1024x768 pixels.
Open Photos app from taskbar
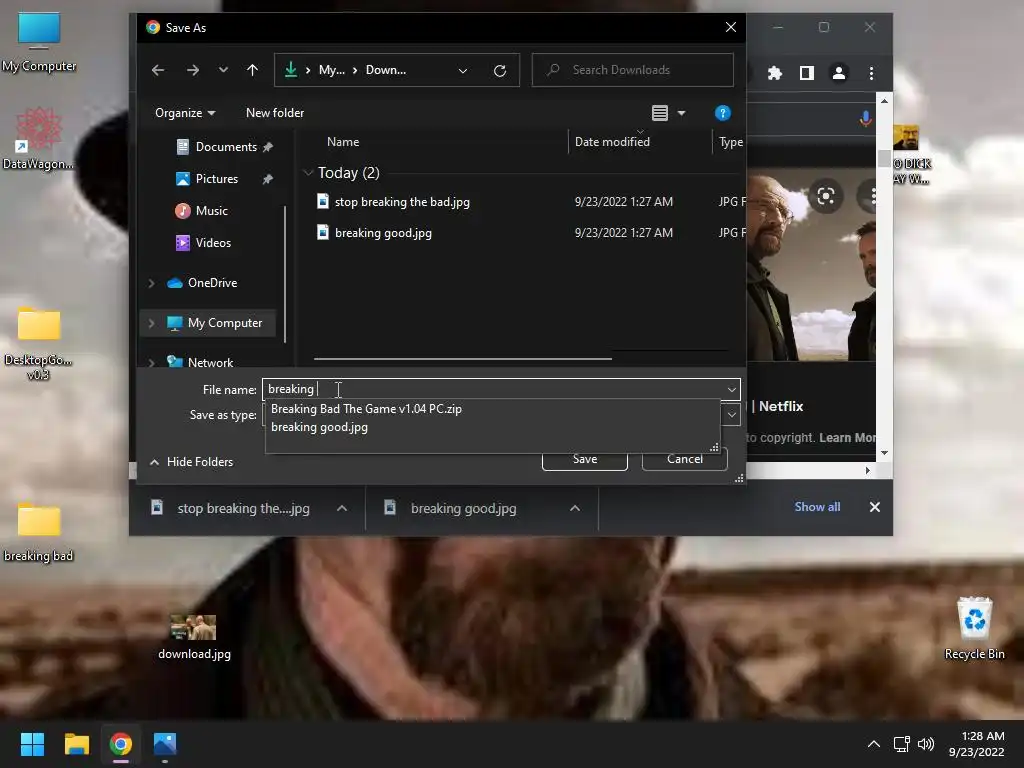coord(165,744)
